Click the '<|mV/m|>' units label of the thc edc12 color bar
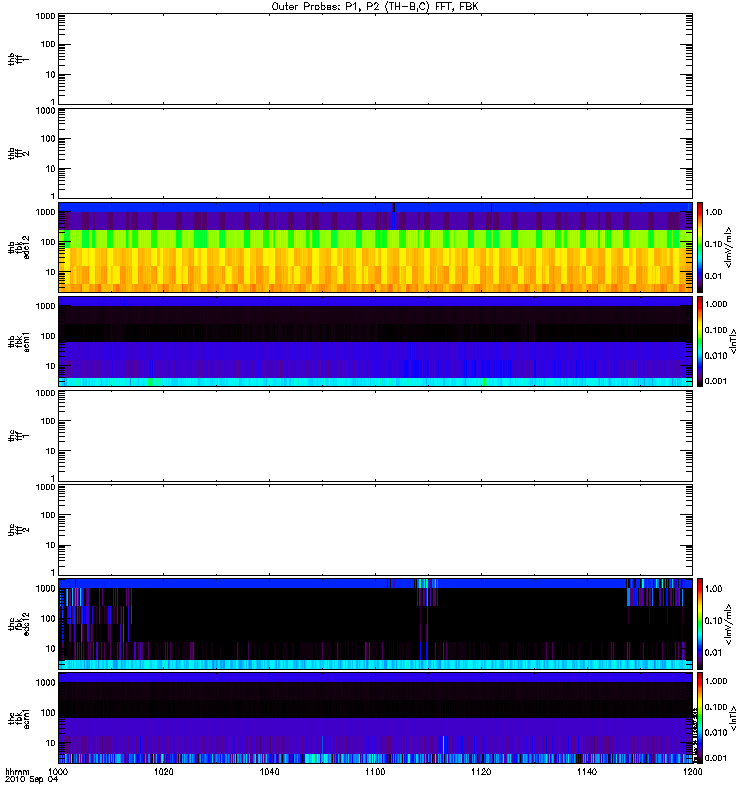 coord(729,624)
